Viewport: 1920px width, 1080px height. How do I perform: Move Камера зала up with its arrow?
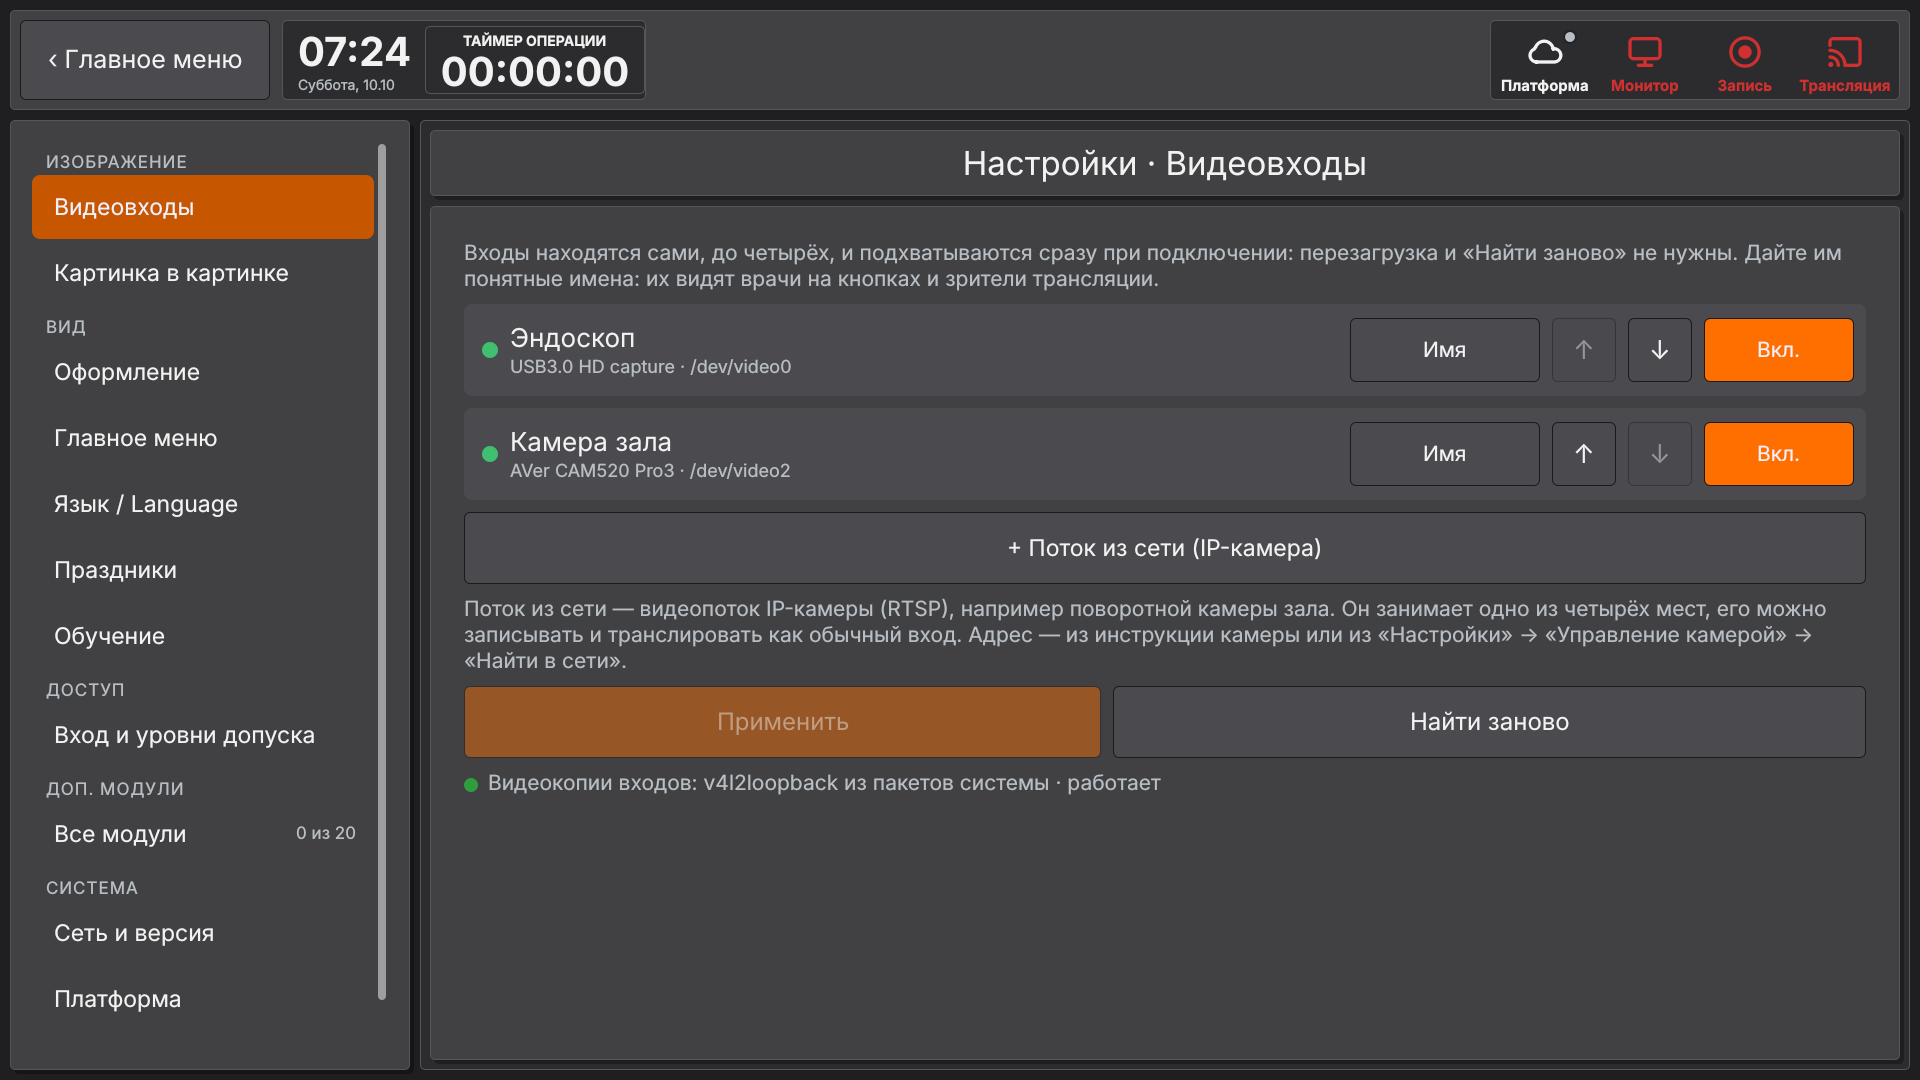(1583, 454)
